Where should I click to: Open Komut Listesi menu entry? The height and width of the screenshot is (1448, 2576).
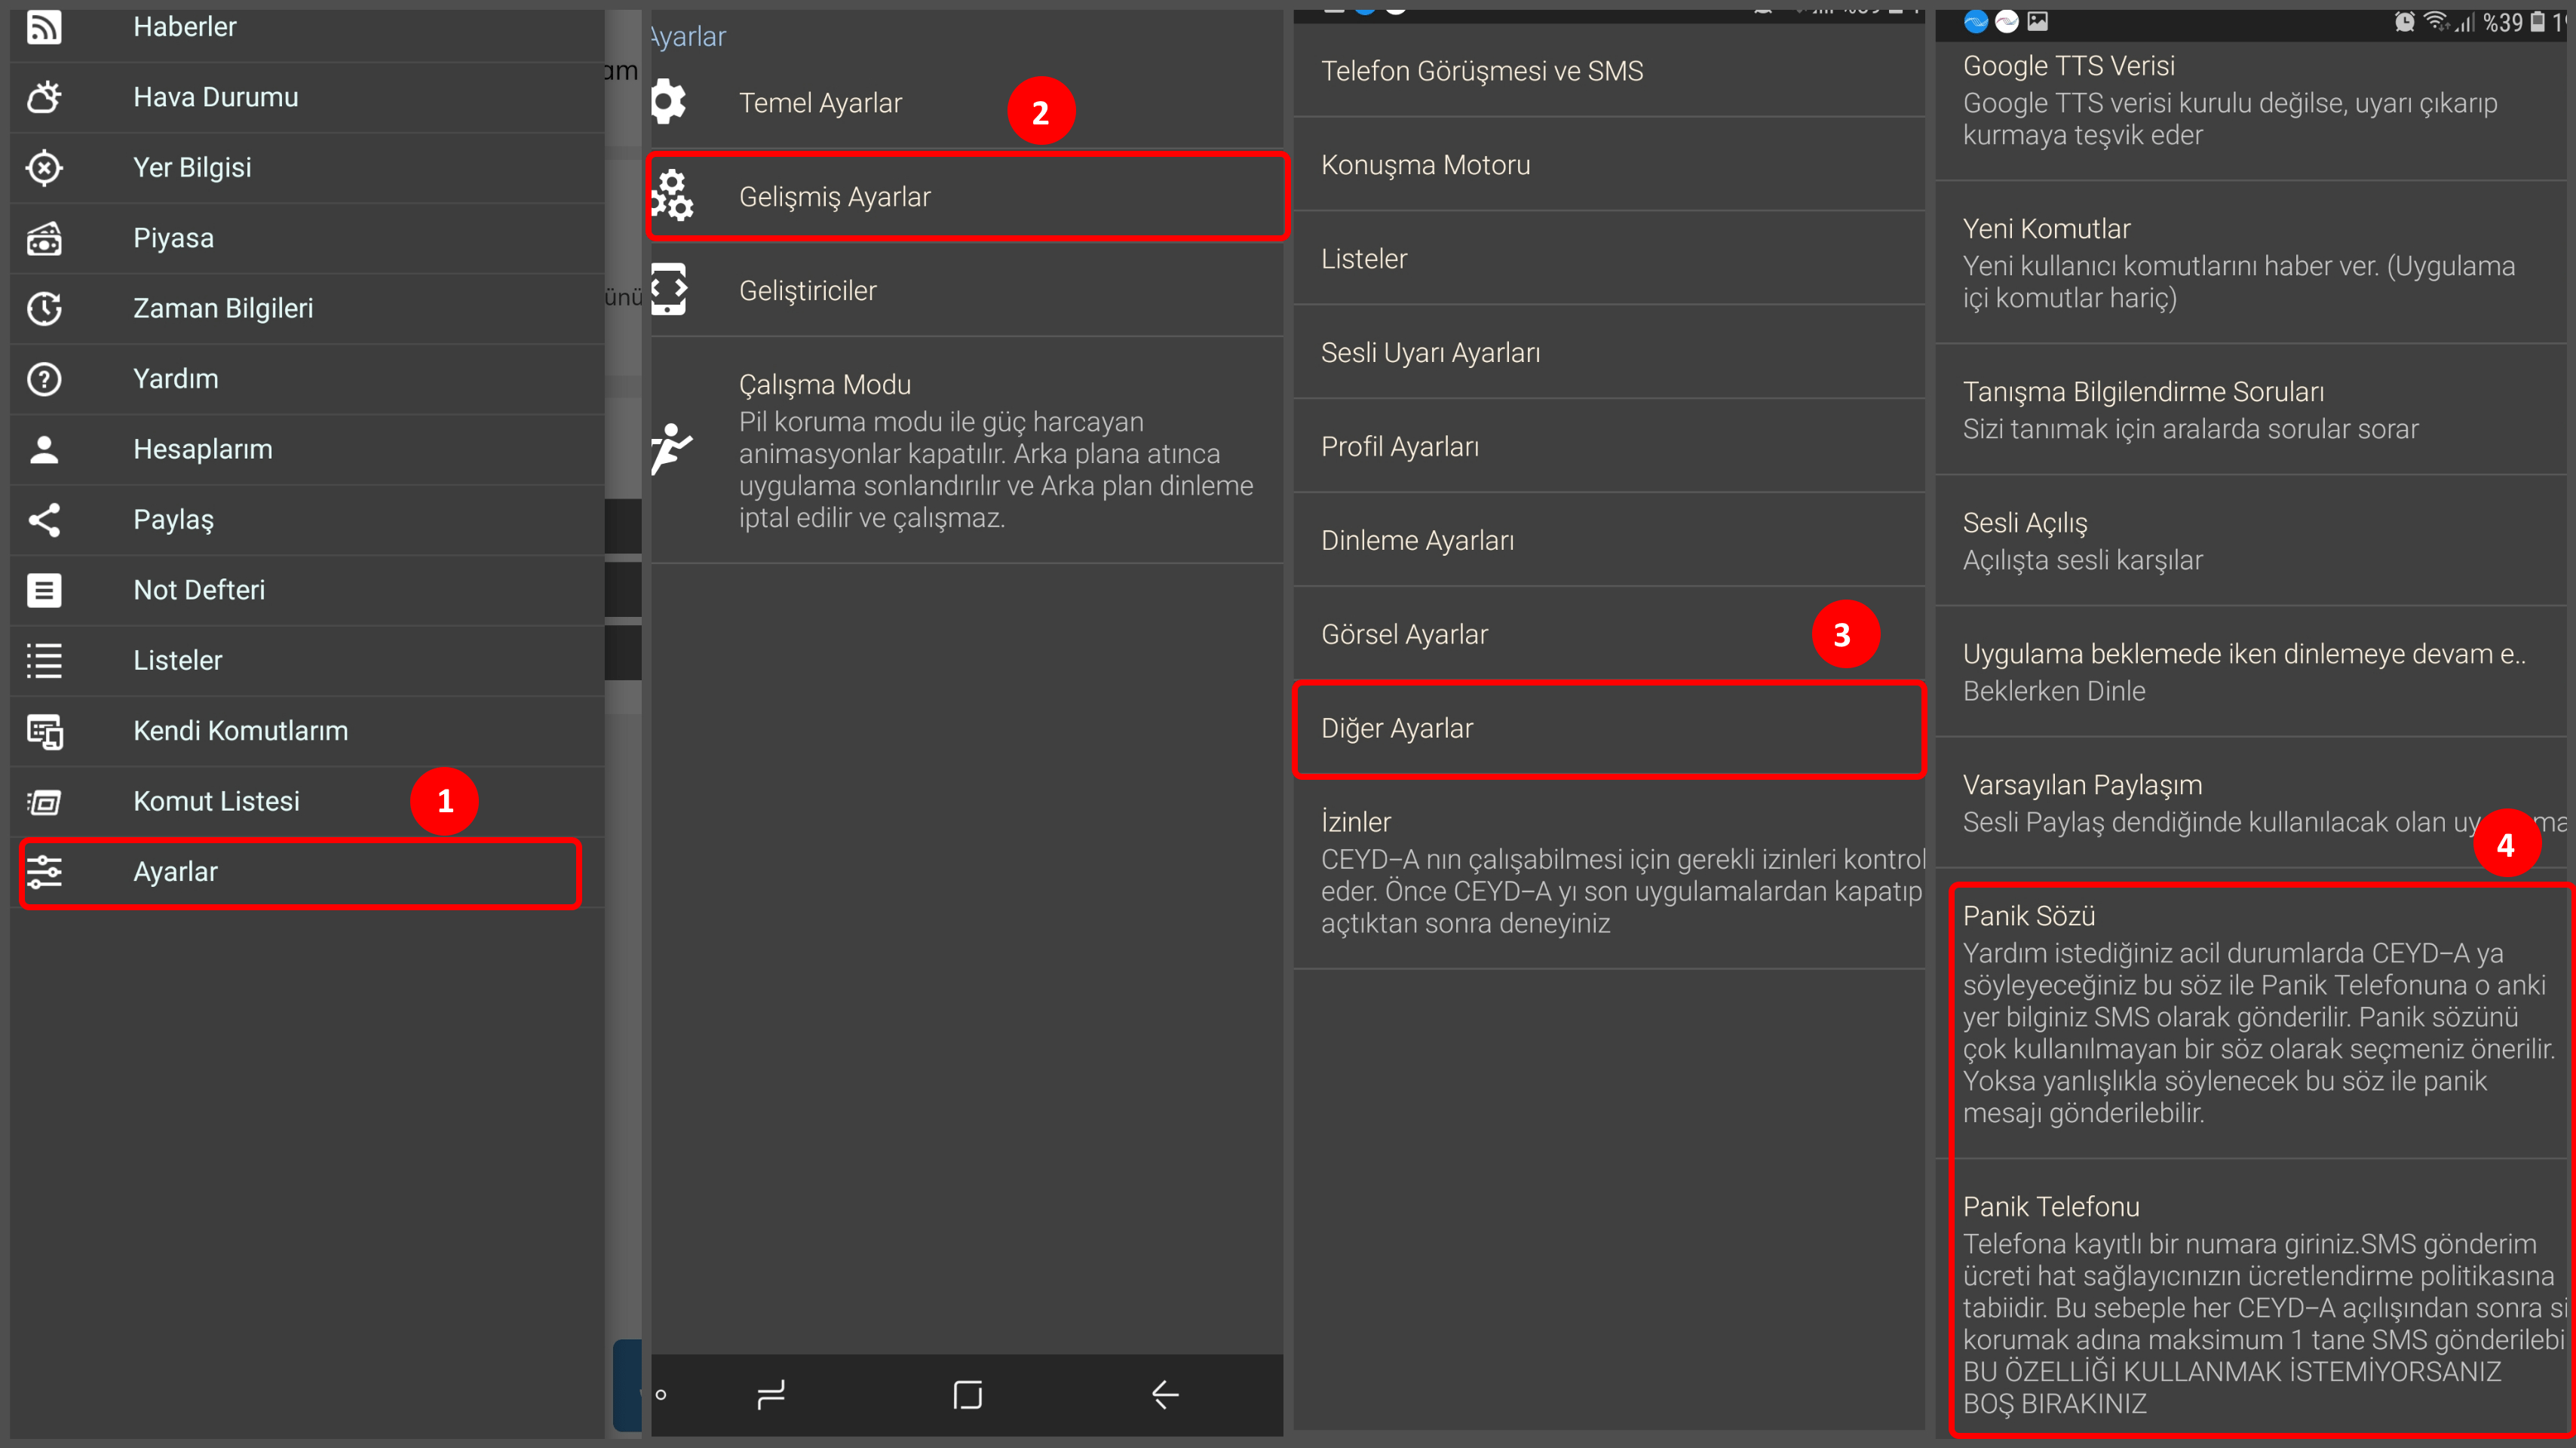click(307, 801)
